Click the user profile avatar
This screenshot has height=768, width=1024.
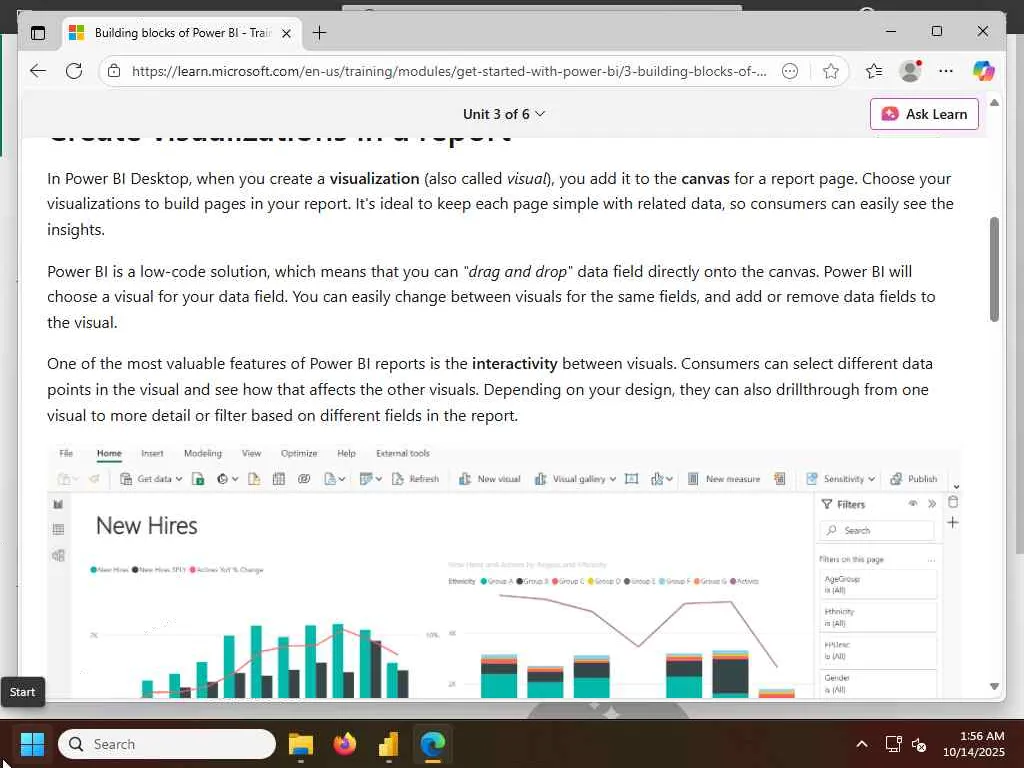pyautogui.click(x=910, y=71)
